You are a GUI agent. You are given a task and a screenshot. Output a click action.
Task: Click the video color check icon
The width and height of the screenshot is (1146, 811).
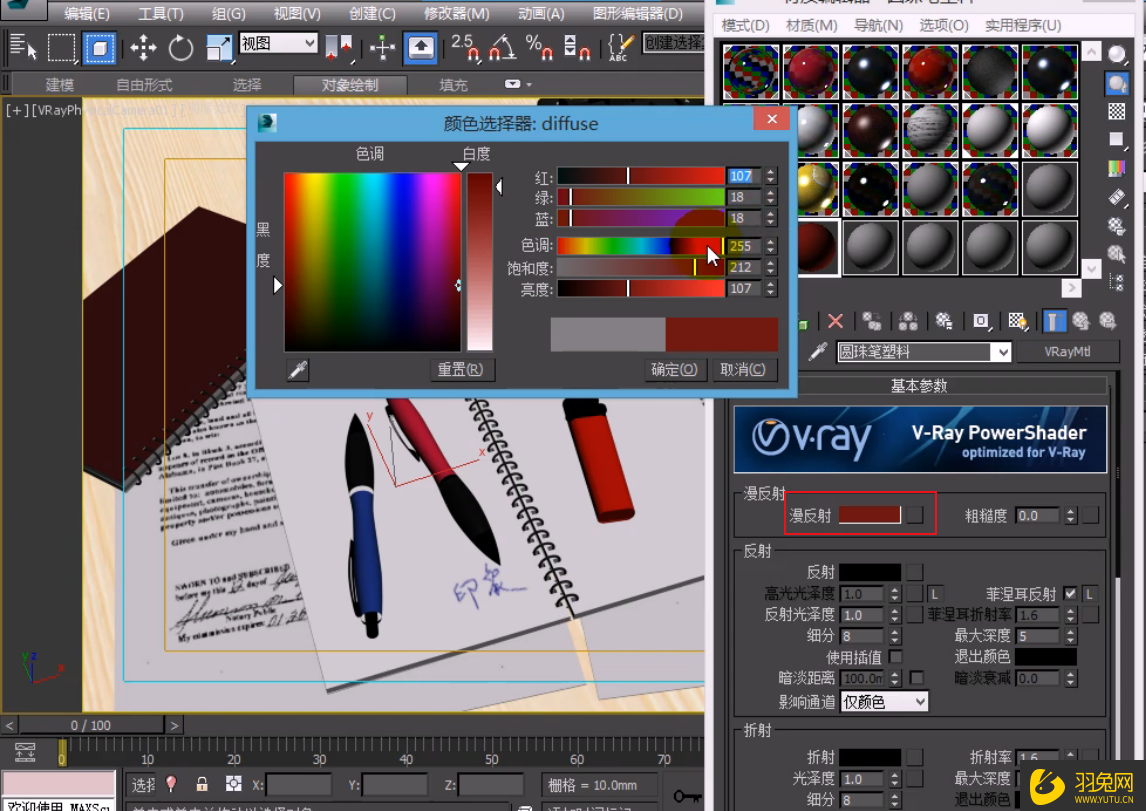coord(1117,169)
